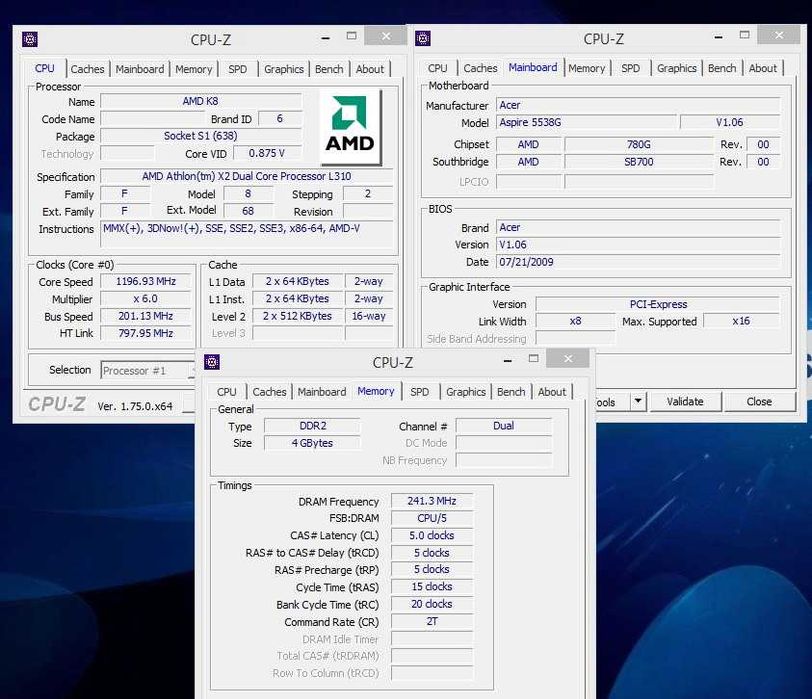Viewport: 812px width, 699px height.
Task: Maximize the Memory window
Action: pyautogui.click(x=533, y=358)
